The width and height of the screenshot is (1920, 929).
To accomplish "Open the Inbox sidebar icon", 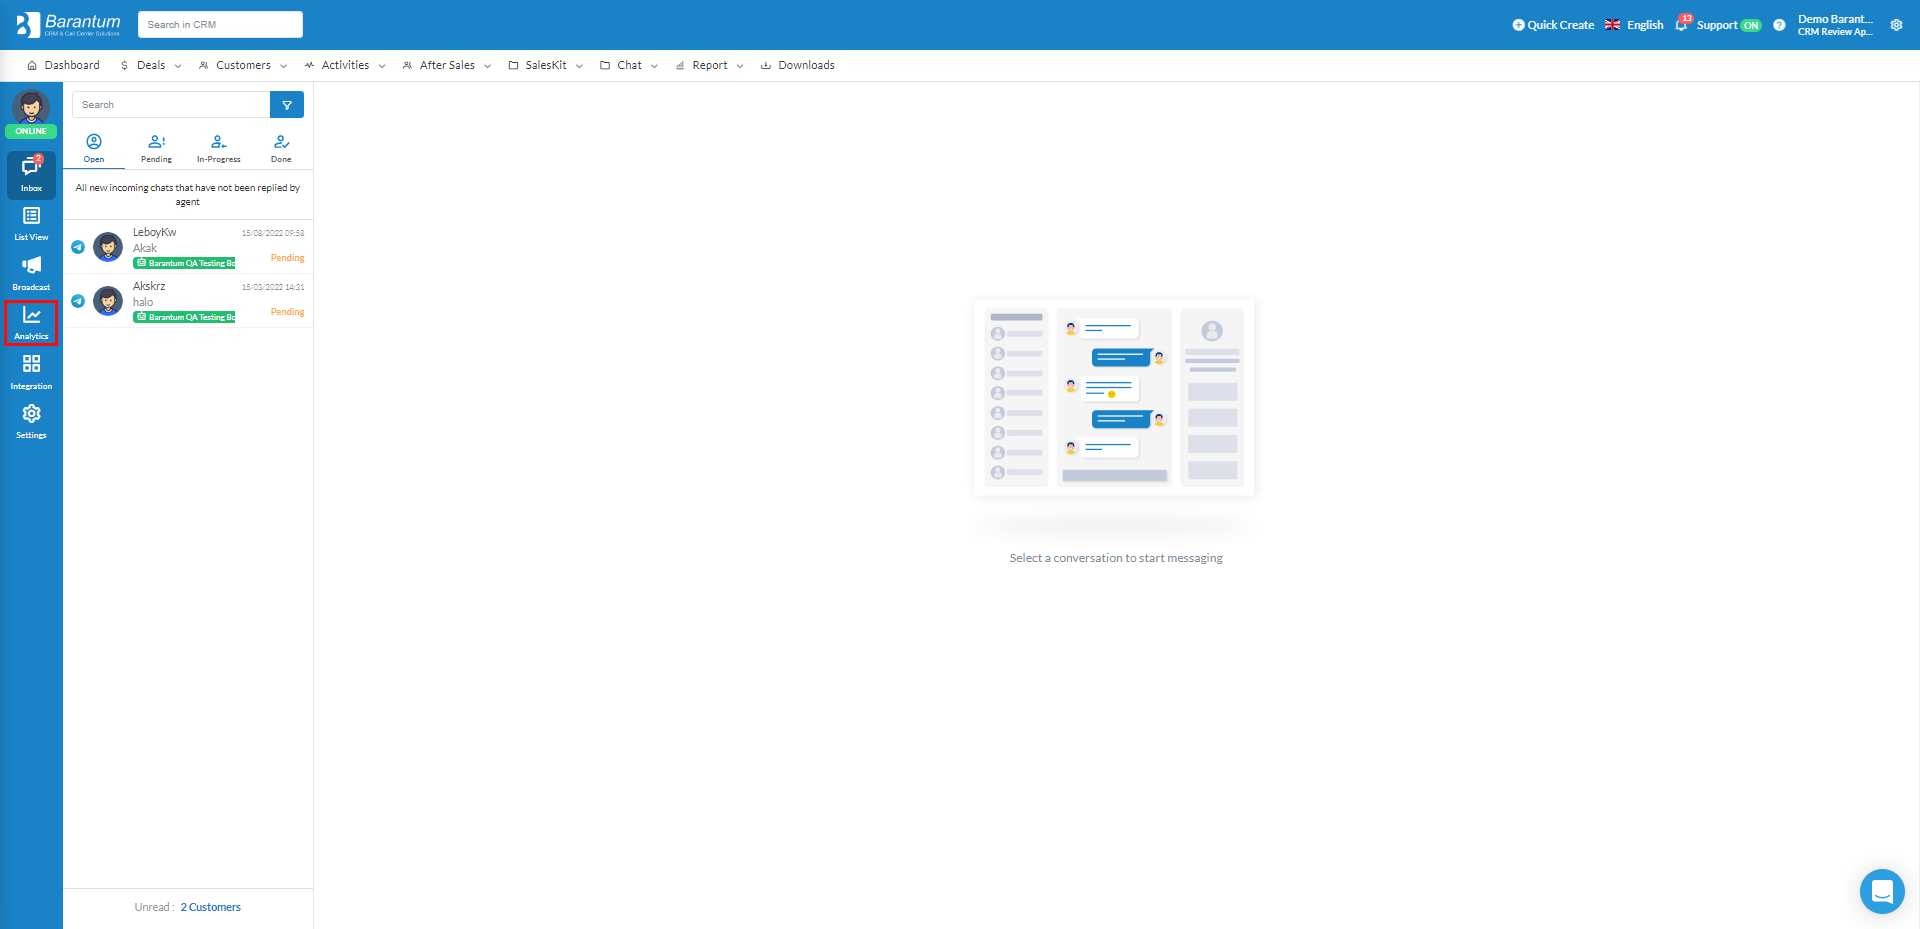I will [31, 174].
